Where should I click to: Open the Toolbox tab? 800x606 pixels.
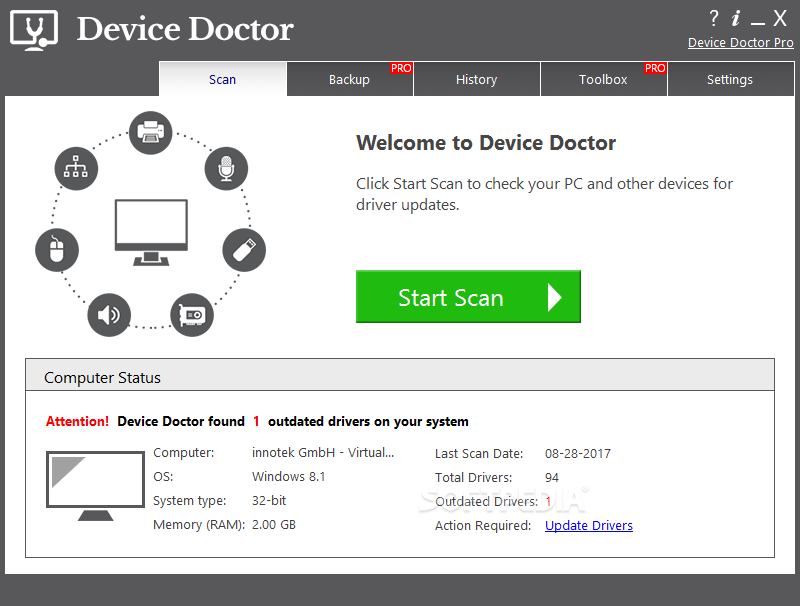point(603,79)
